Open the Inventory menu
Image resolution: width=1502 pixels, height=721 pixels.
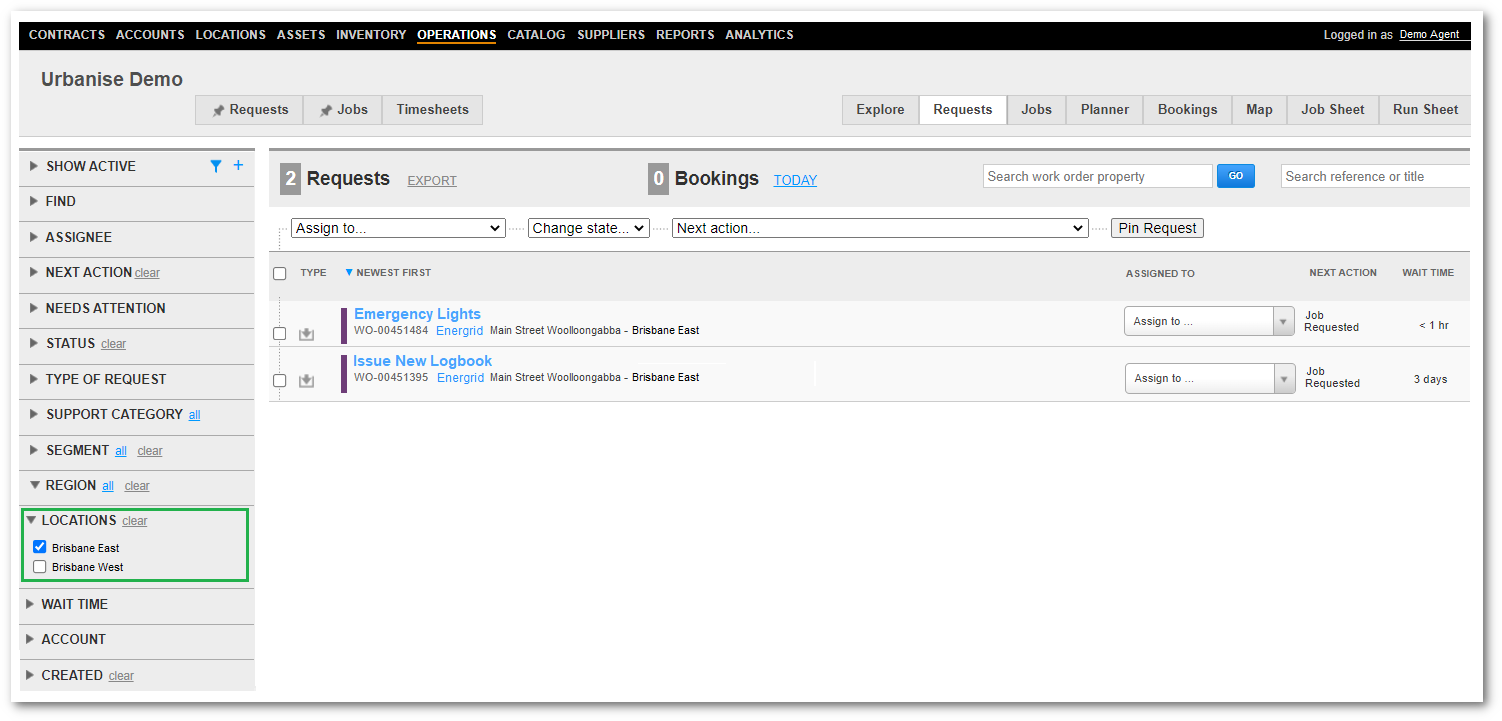371,35
